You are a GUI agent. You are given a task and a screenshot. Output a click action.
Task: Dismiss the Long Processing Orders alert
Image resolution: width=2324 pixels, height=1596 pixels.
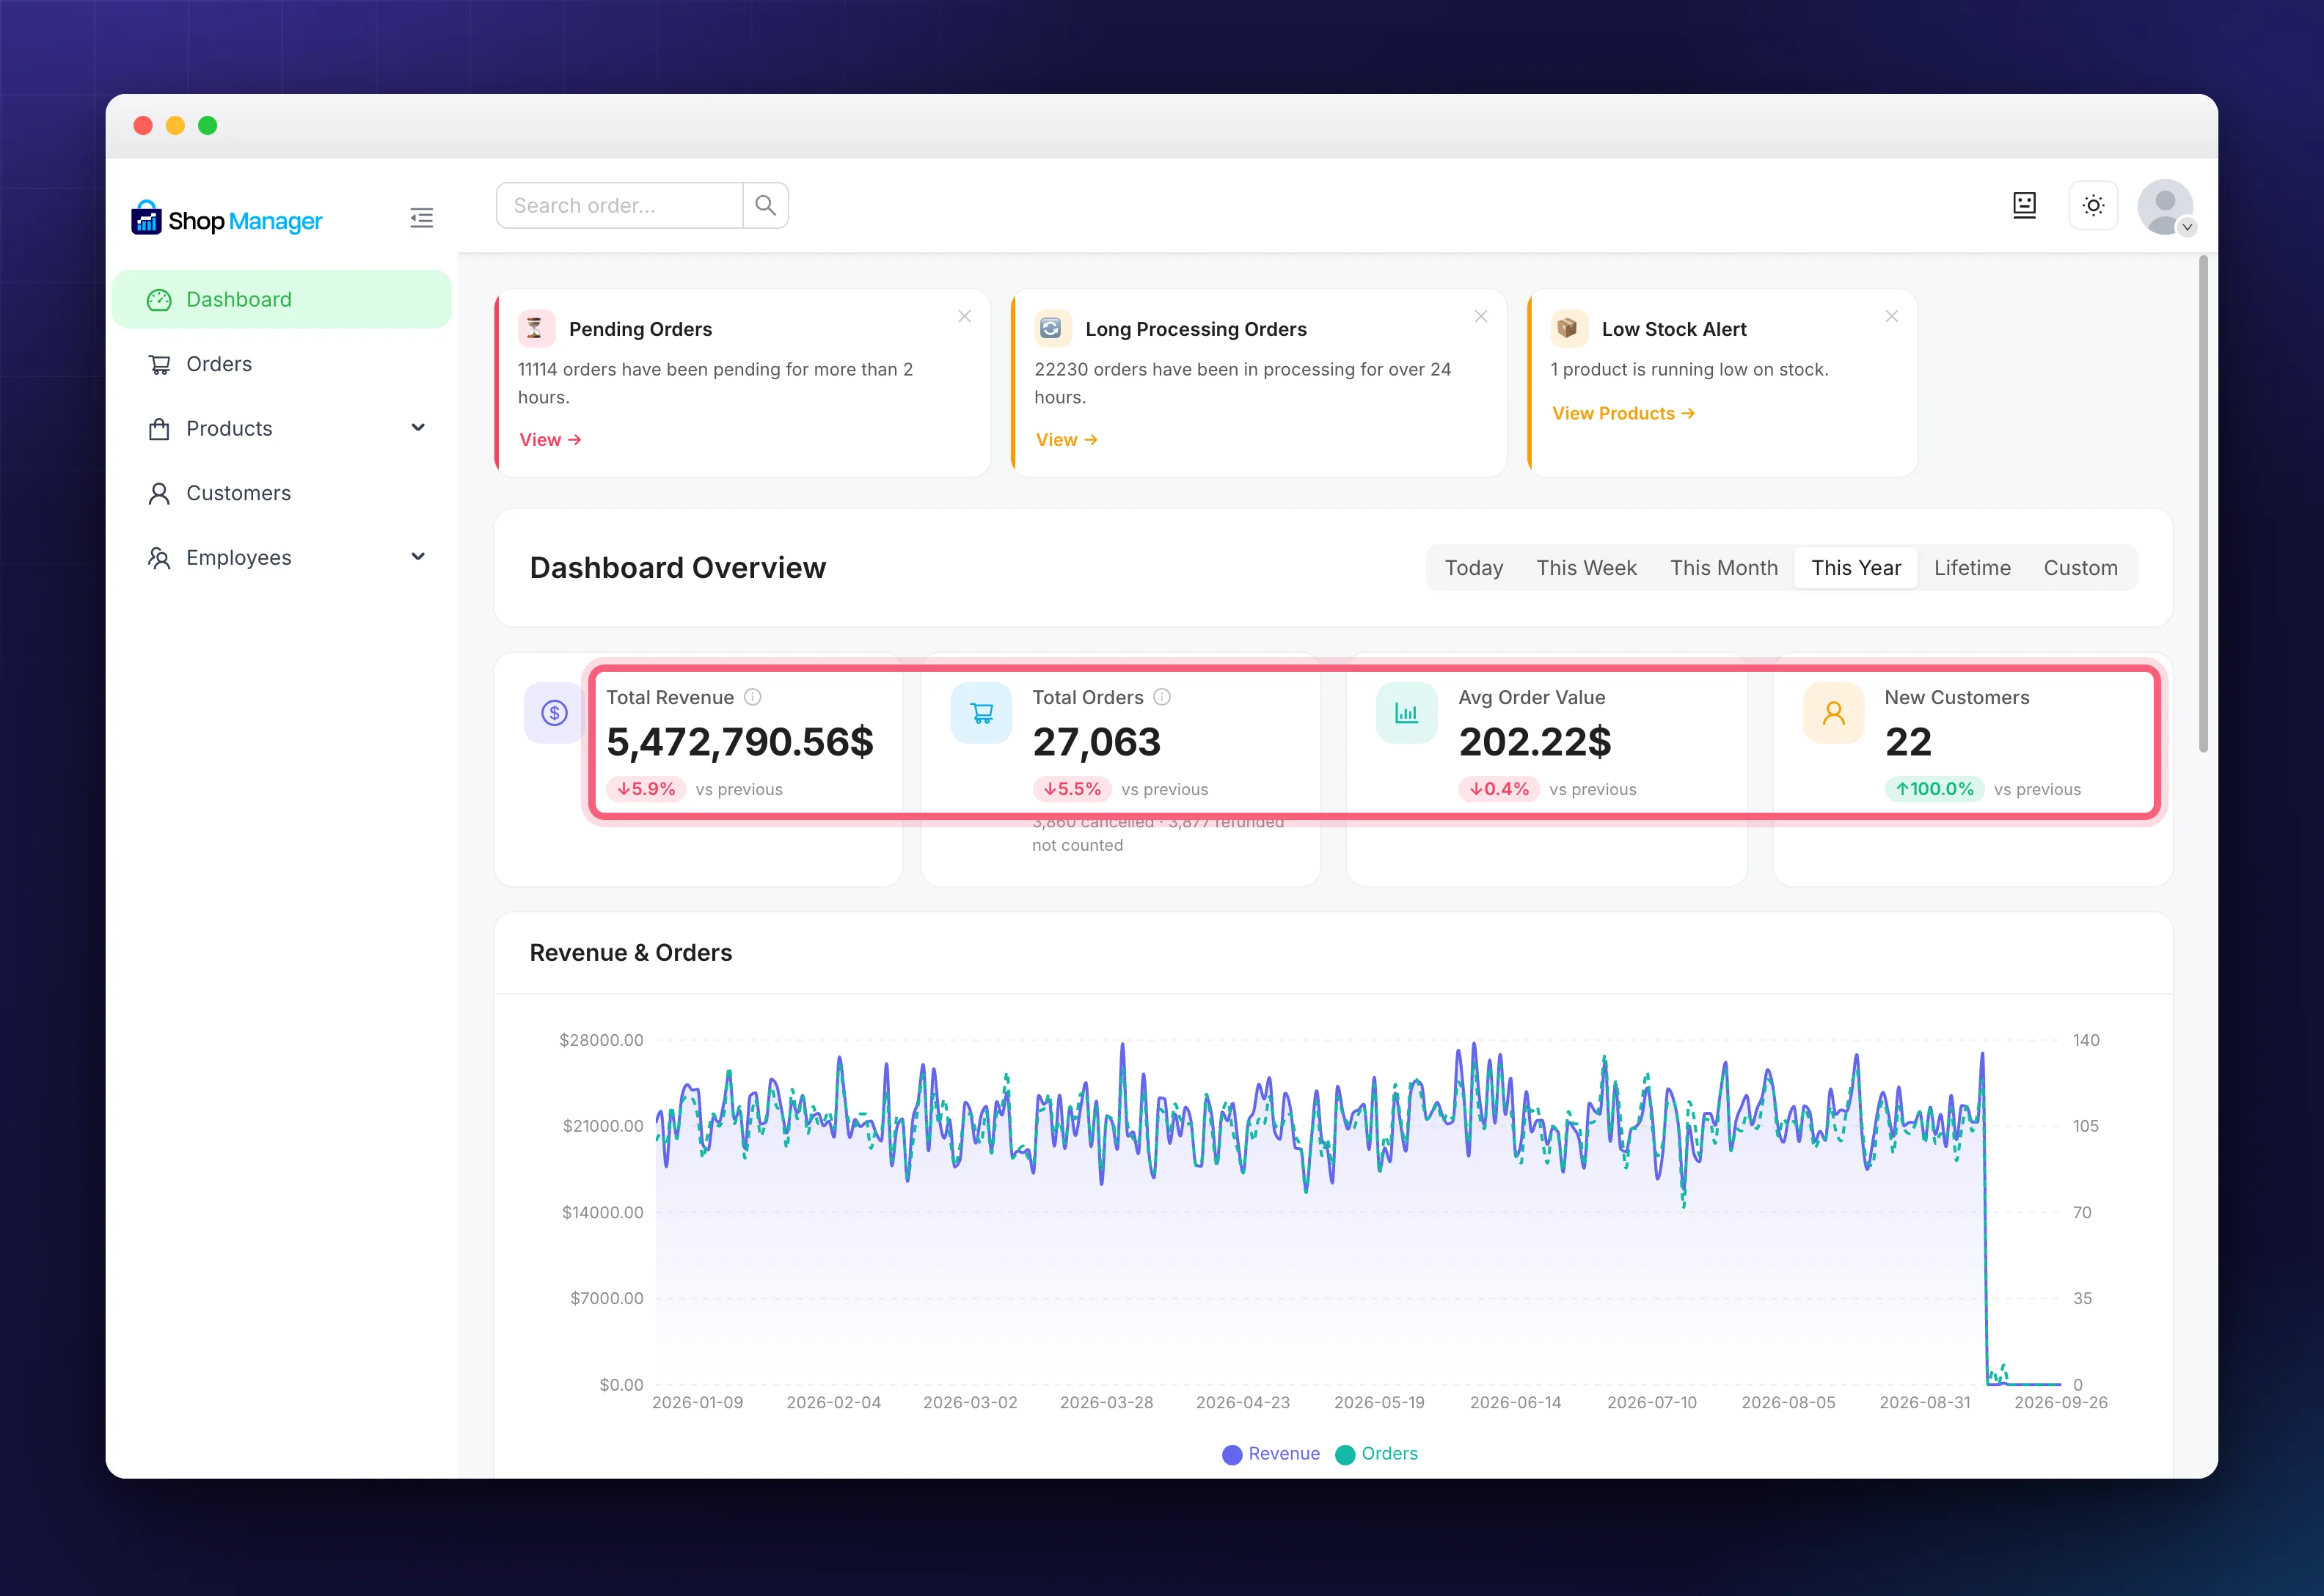(x=1480, y=316)
